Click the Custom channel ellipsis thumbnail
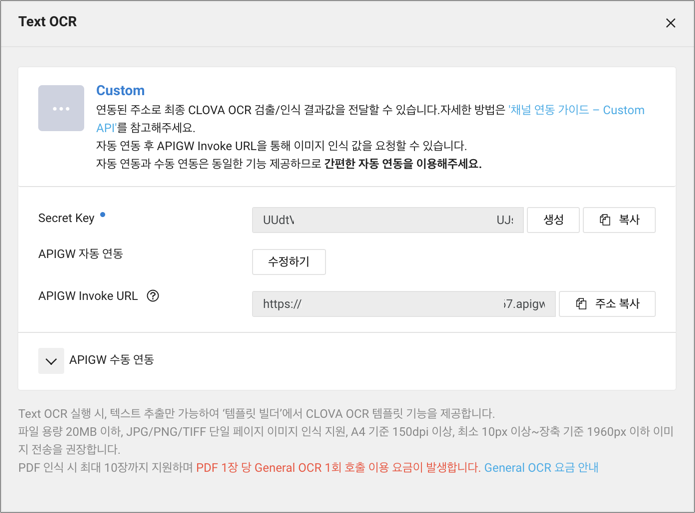Image resolution: width=695 pixels, height=513 pixels. [x=61, y=108]
